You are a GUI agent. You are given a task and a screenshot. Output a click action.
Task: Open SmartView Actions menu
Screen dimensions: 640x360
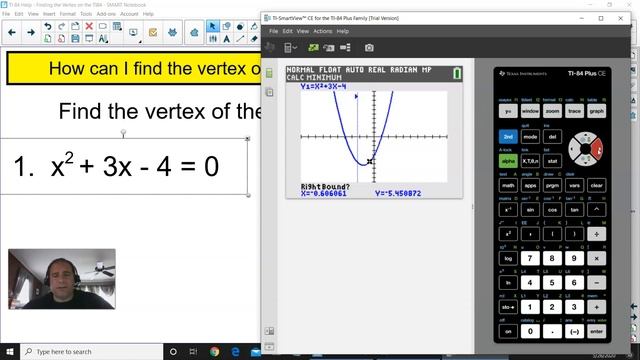pos(322,31)
